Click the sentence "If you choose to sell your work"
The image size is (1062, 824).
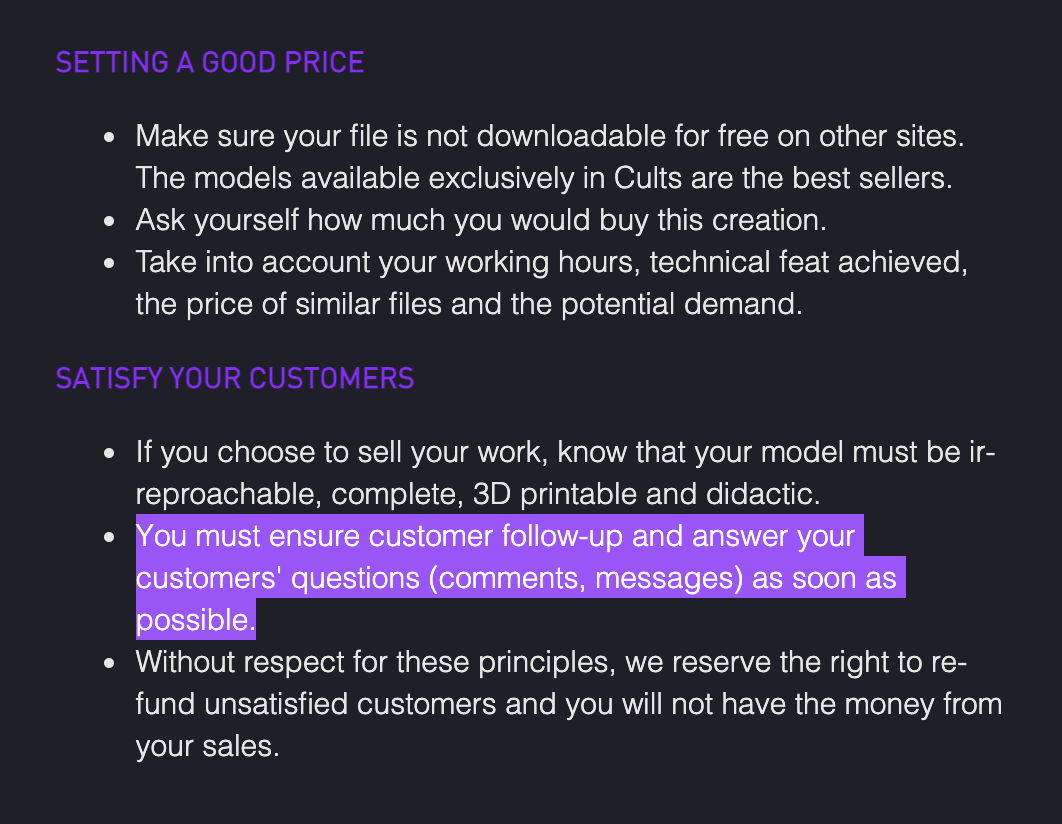[341, 452]
